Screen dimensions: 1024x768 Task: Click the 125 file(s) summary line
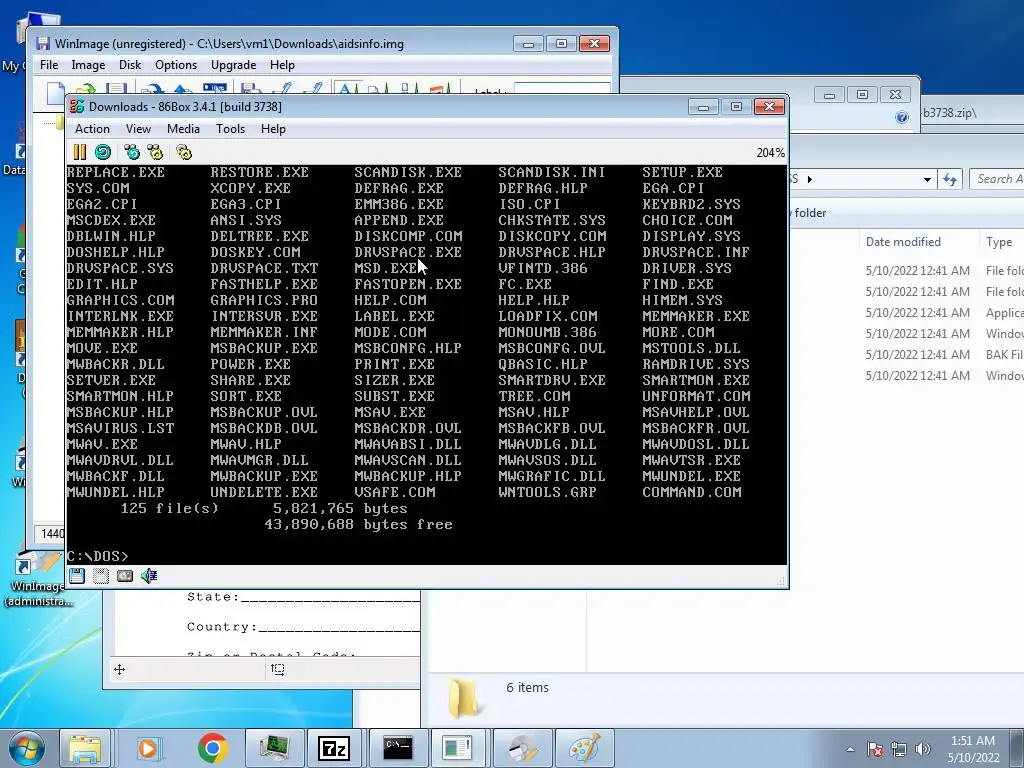264,509
